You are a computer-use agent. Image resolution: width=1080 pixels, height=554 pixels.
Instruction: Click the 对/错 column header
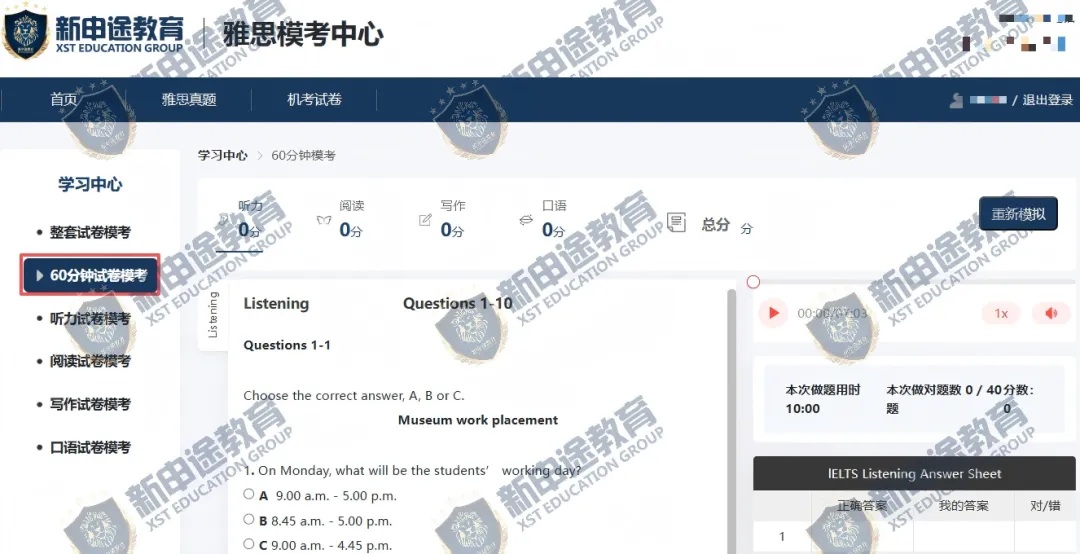coord(1045,506)
